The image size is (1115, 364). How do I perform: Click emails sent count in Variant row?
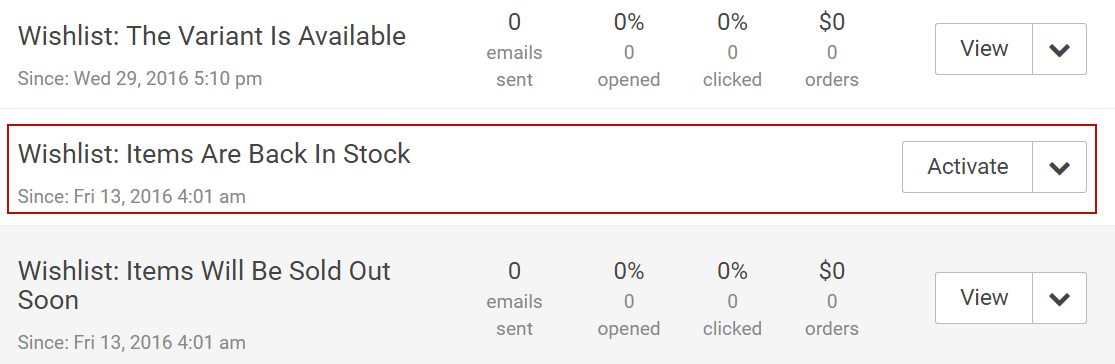click(514, 51)
